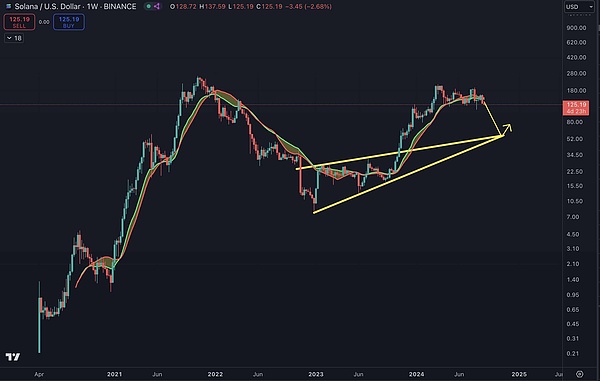
Task: Click the purple data source icon
Action: click(x=157, y=7)
